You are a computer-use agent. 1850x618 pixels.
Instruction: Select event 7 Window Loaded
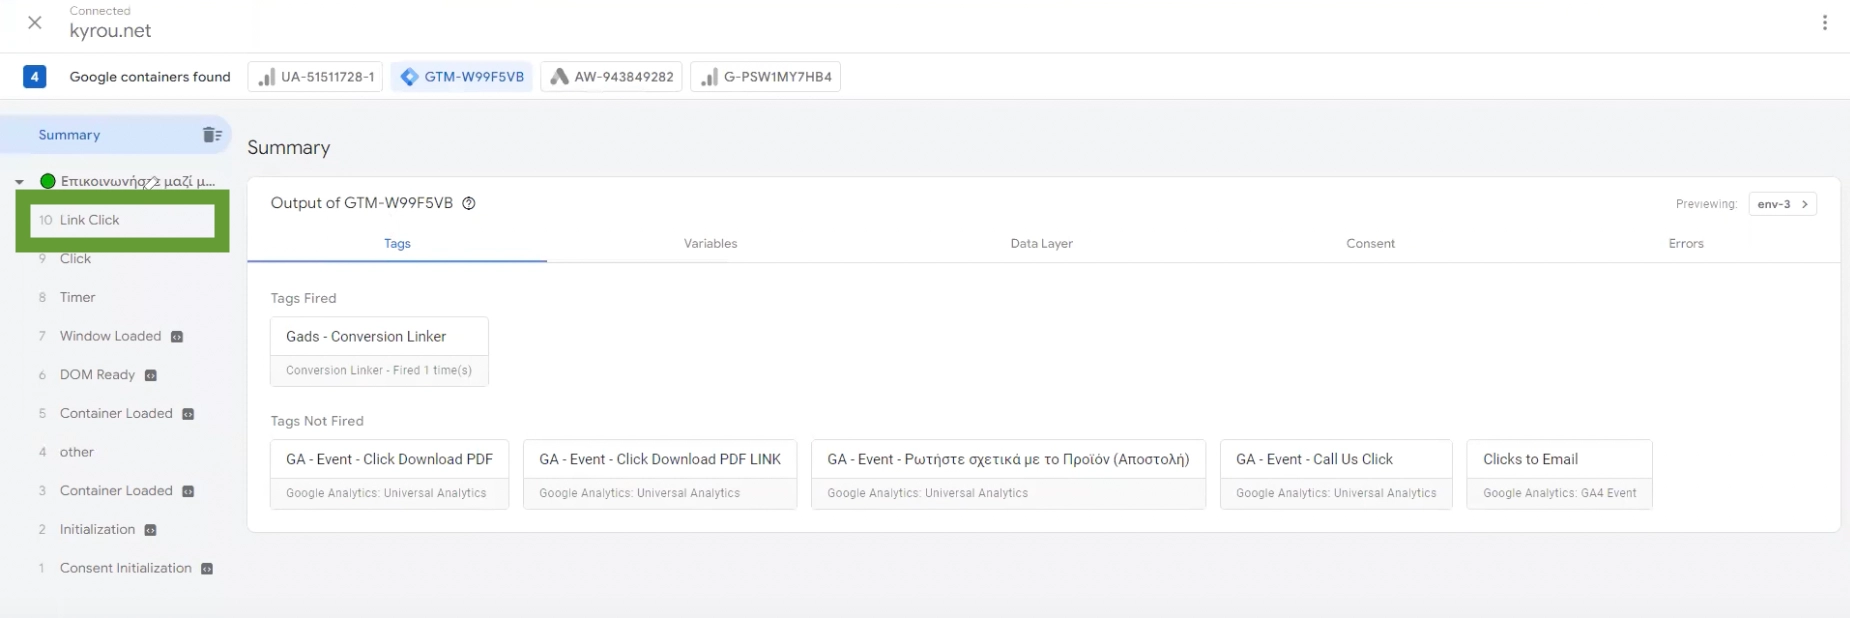[110, 336]
